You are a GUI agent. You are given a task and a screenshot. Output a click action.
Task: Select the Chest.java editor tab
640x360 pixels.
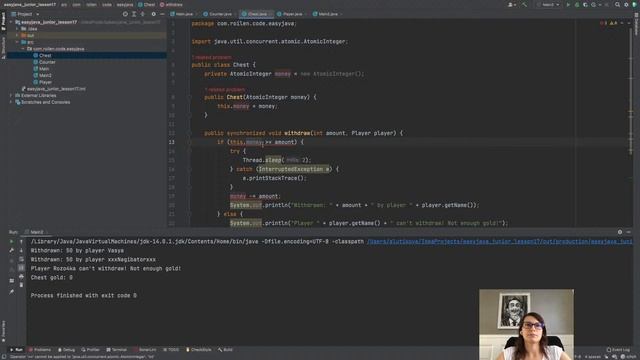pos(255,14)
